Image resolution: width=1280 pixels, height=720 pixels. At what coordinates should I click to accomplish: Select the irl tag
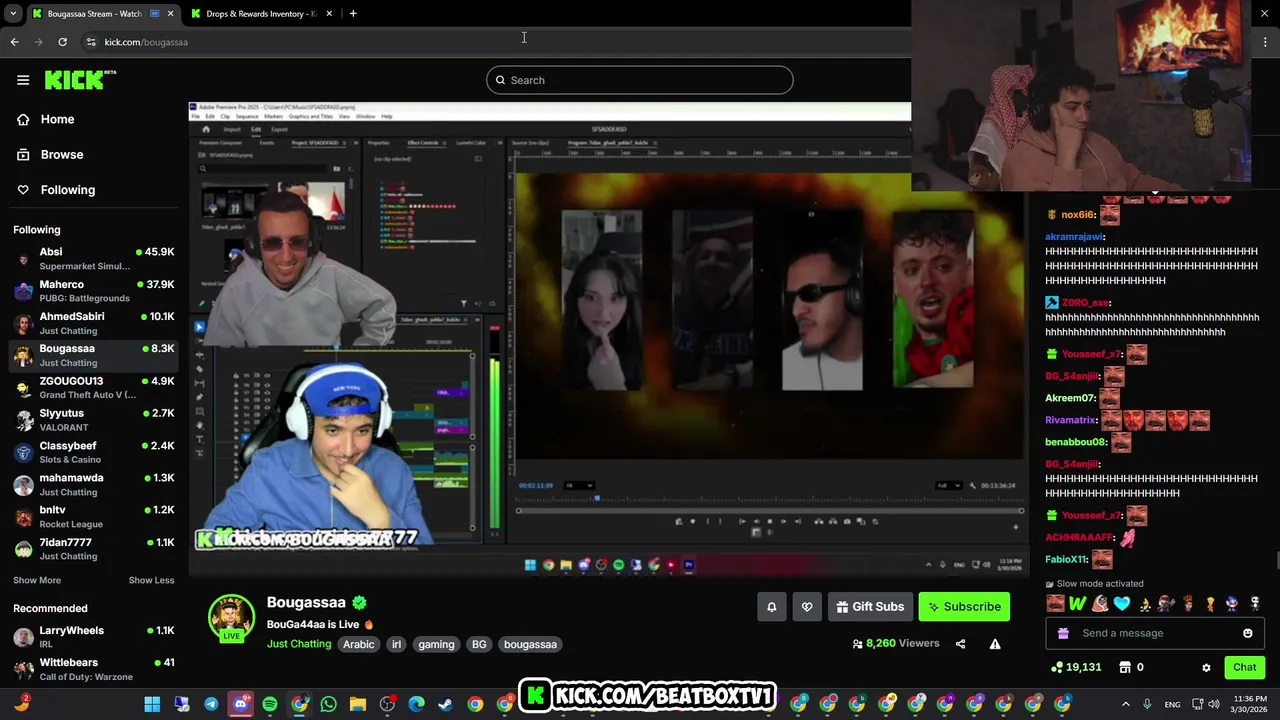coord(396,644)
